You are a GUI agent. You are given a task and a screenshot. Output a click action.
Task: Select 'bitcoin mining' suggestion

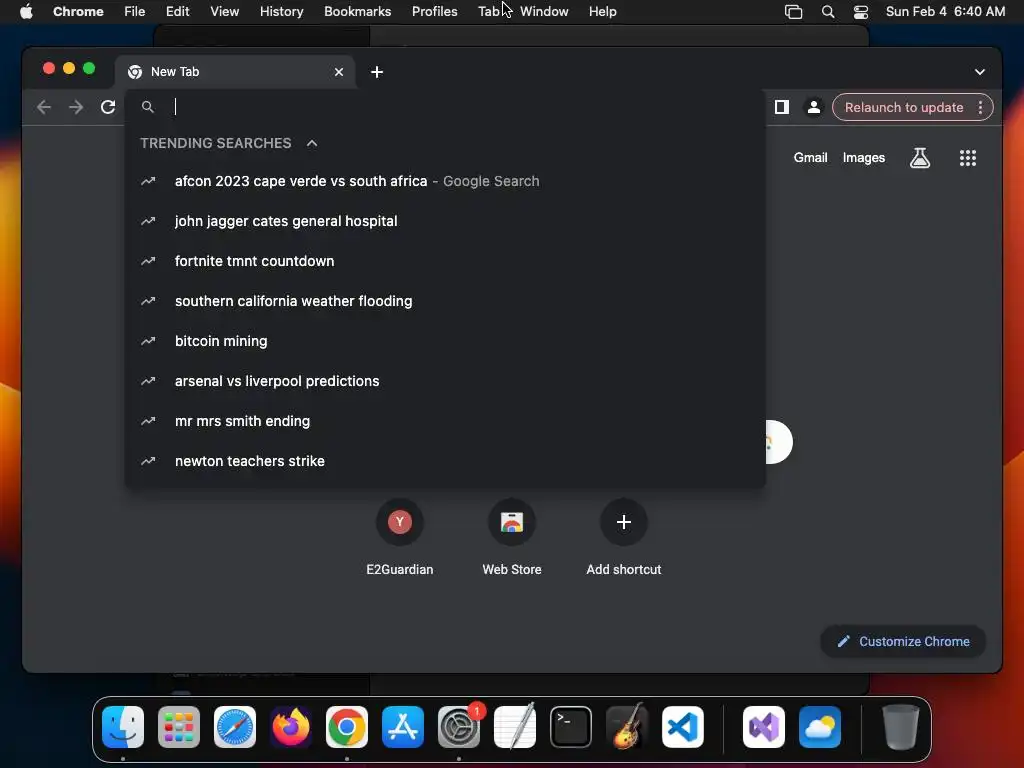[445, 341]
